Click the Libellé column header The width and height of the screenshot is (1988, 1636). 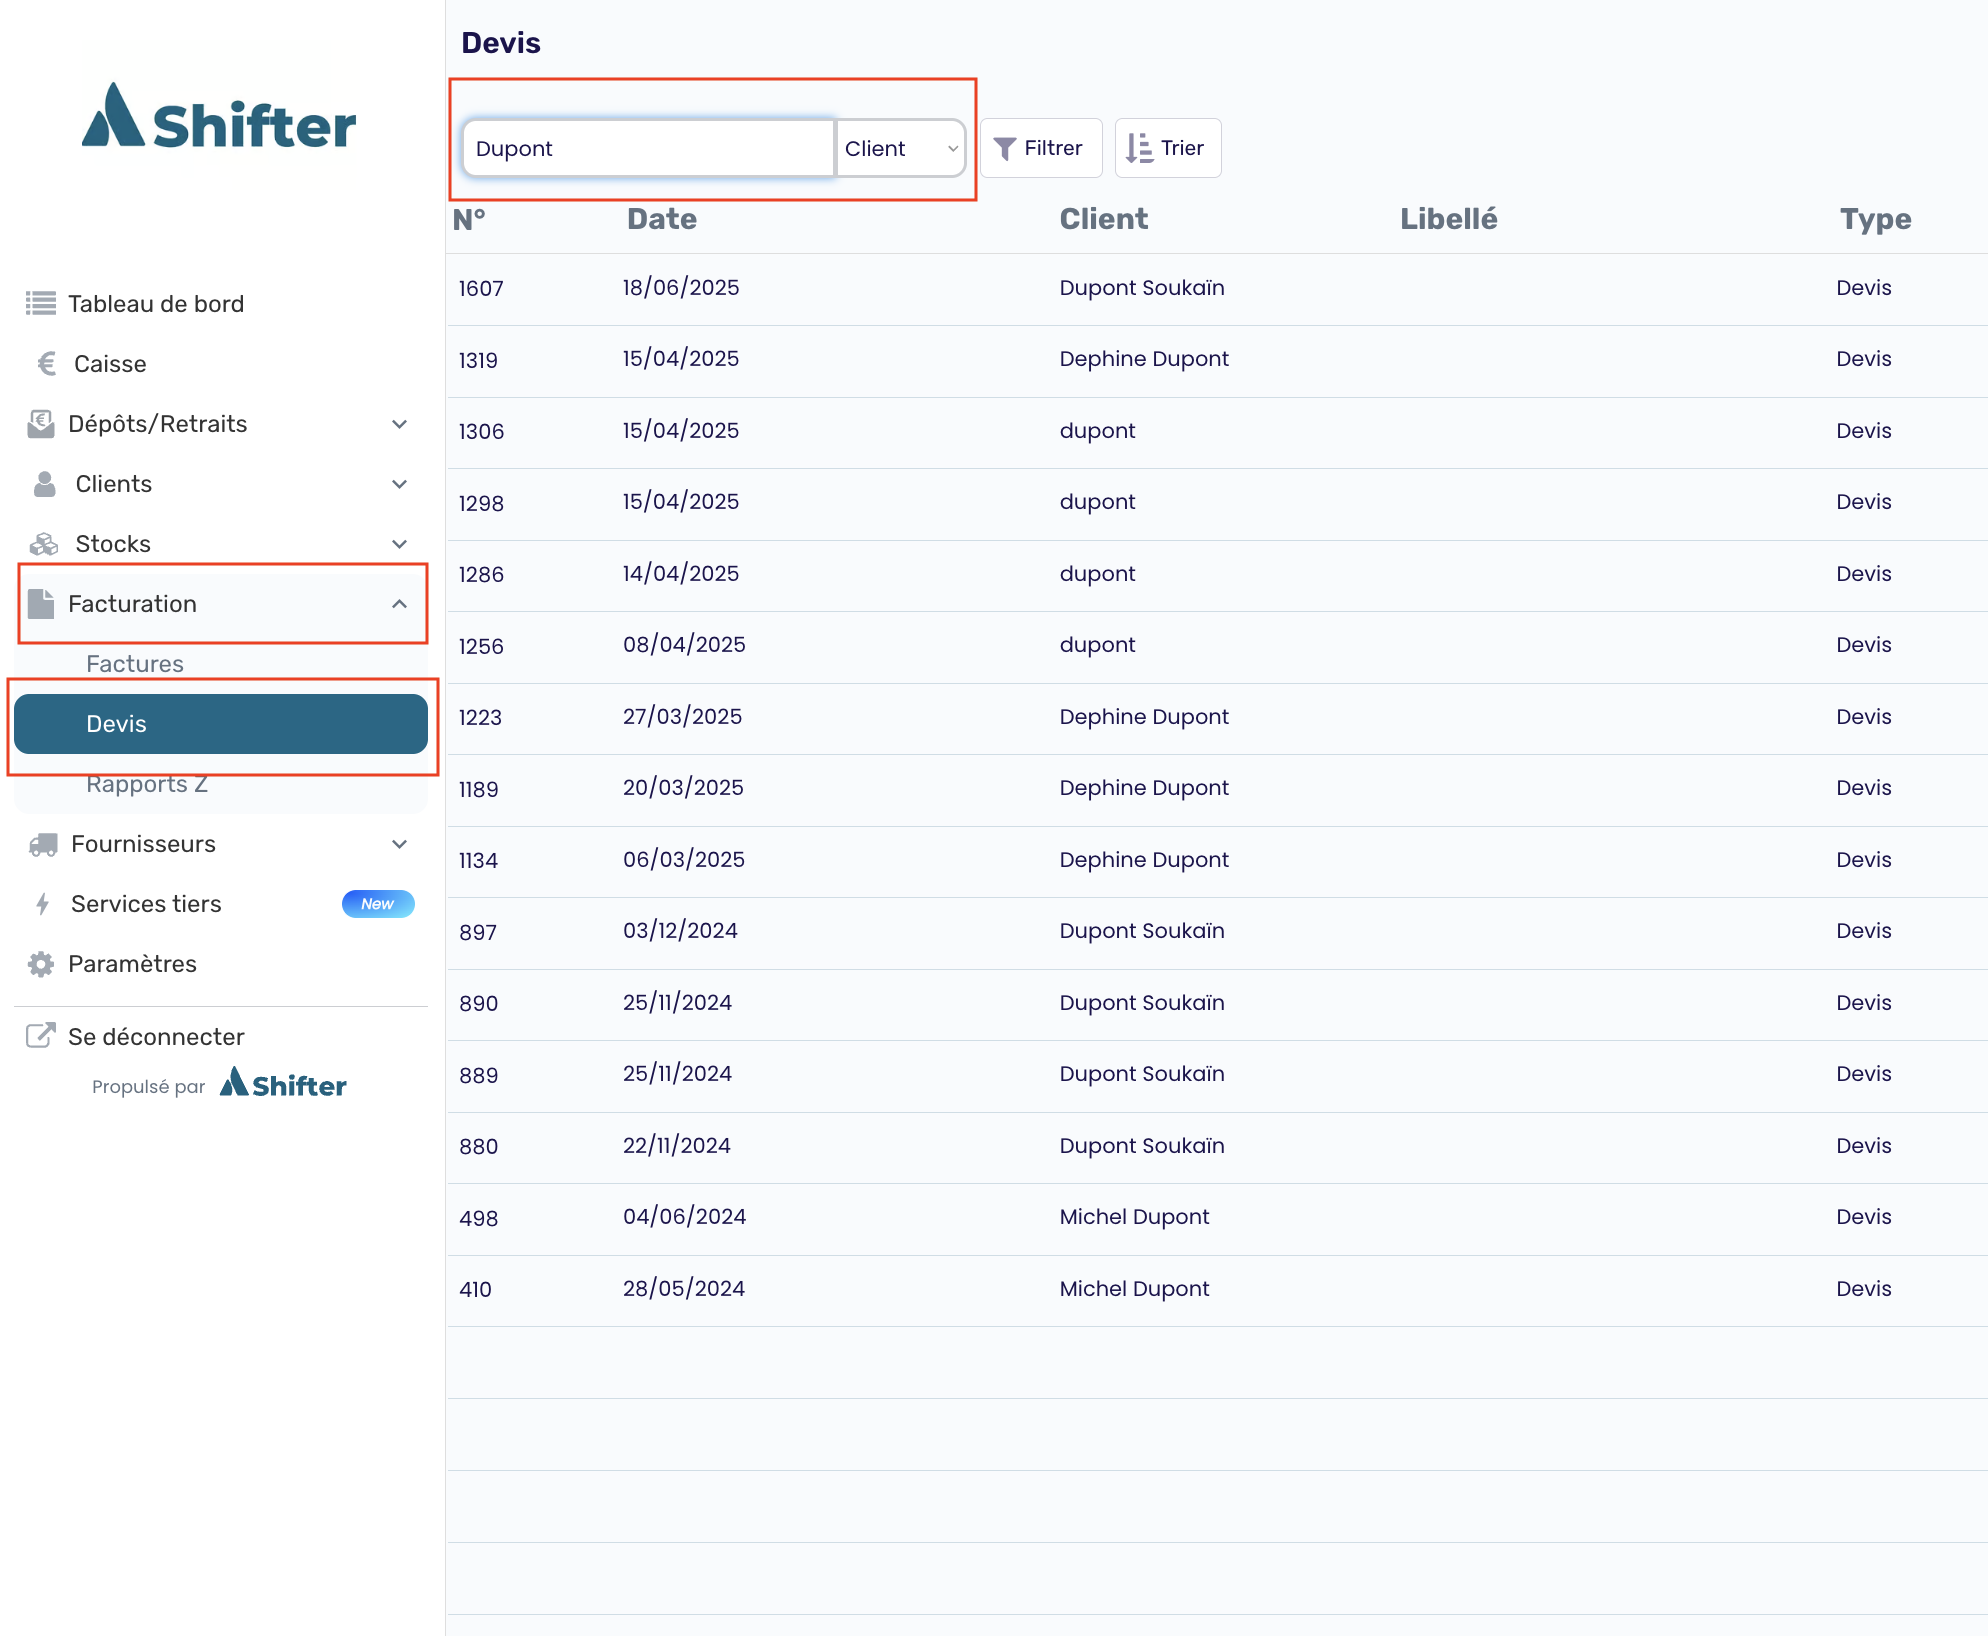(x=1449, y=219)
